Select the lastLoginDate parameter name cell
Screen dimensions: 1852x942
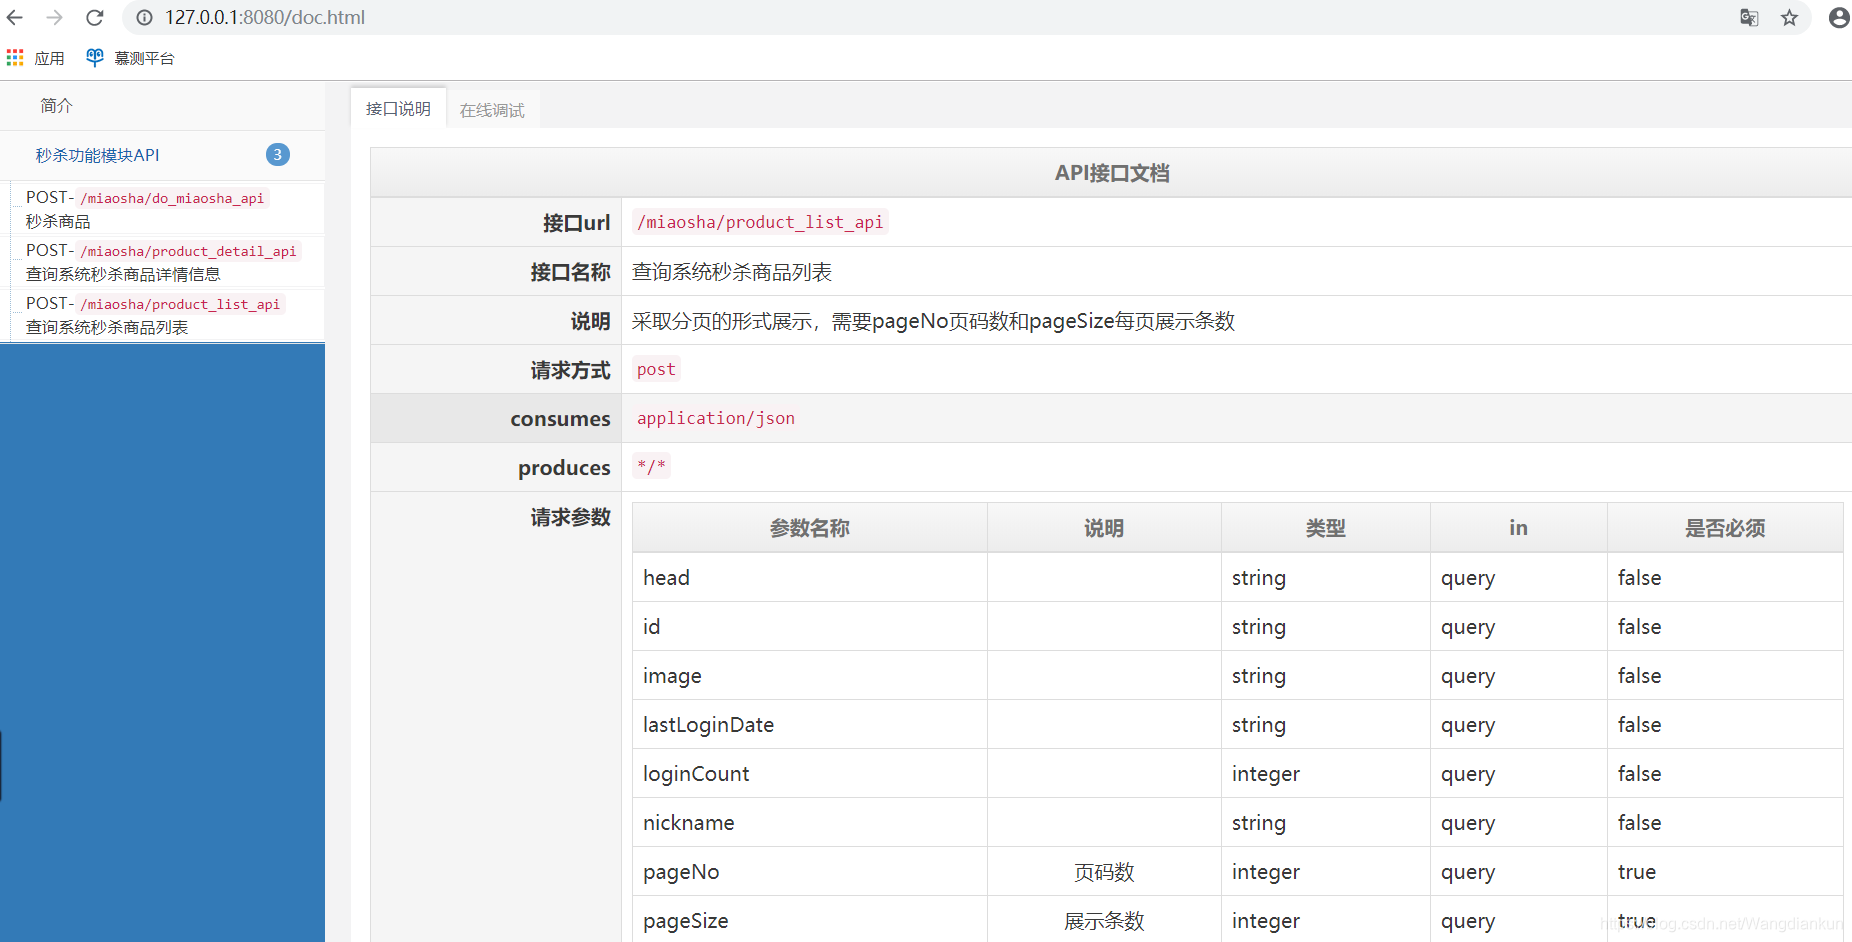coord(810,725)
